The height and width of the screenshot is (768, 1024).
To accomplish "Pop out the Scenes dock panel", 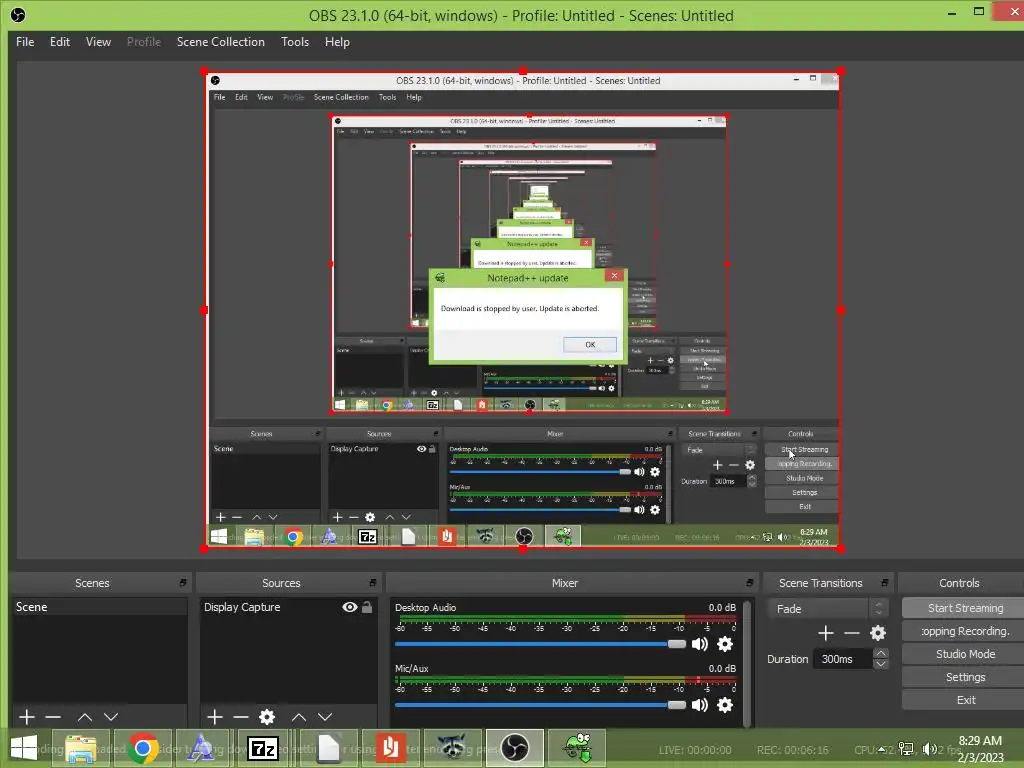I will click(x=183, y=583).
